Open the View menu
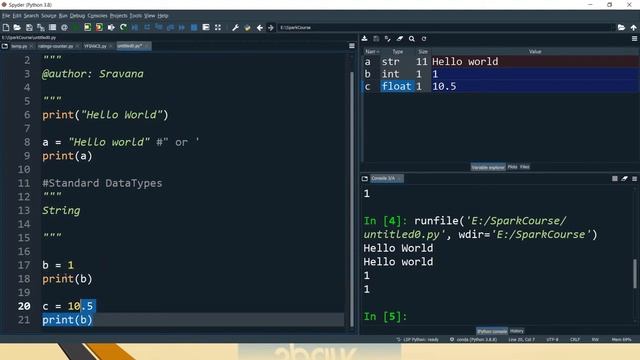 point(149,16)
